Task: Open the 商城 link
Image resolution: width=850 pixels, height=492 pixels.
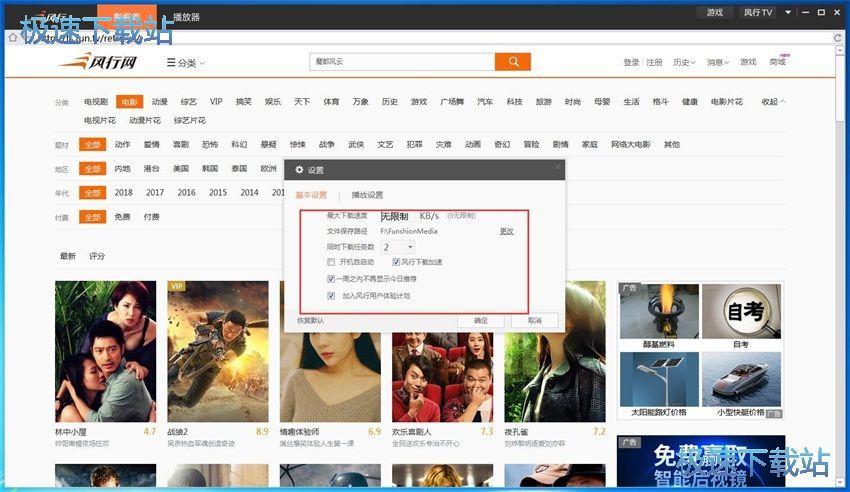Action: coord(778,62)
